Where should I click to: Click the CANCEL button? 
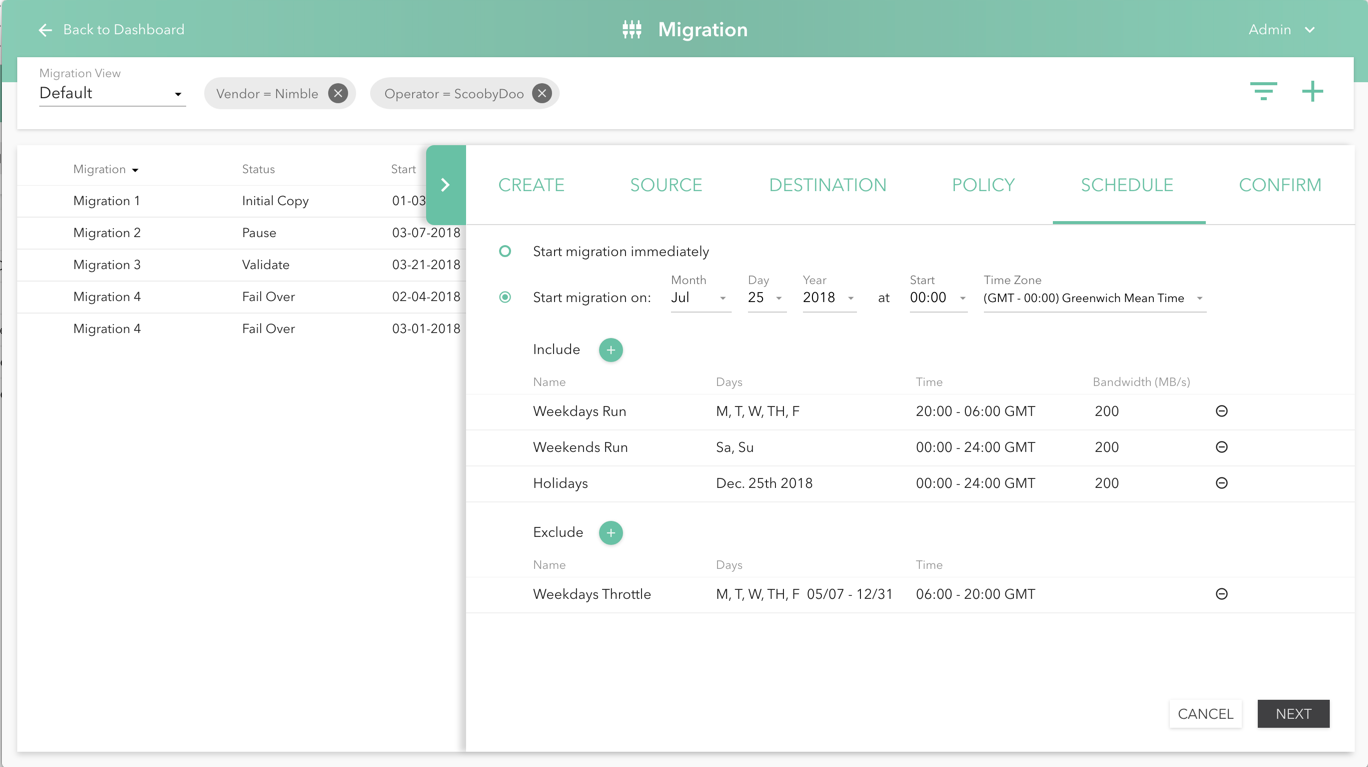click(x=1205, y=713)
